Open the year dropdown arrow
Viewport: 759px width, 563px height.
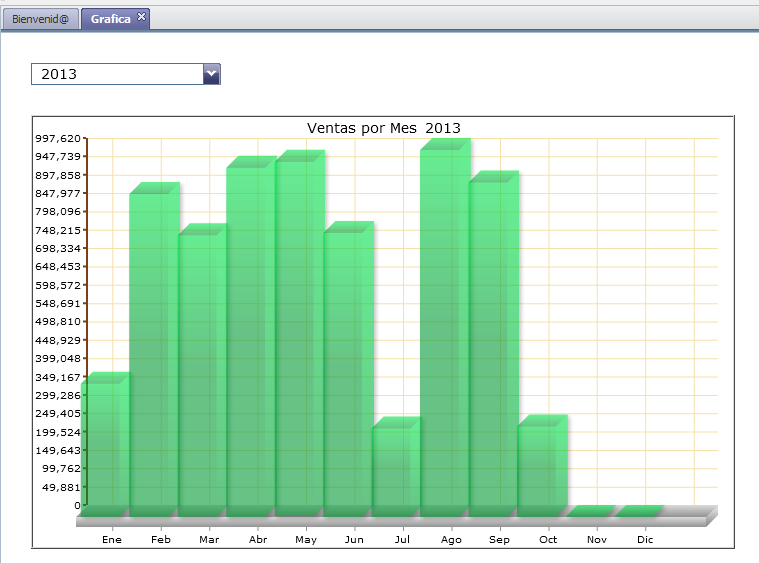coord(211,74)
